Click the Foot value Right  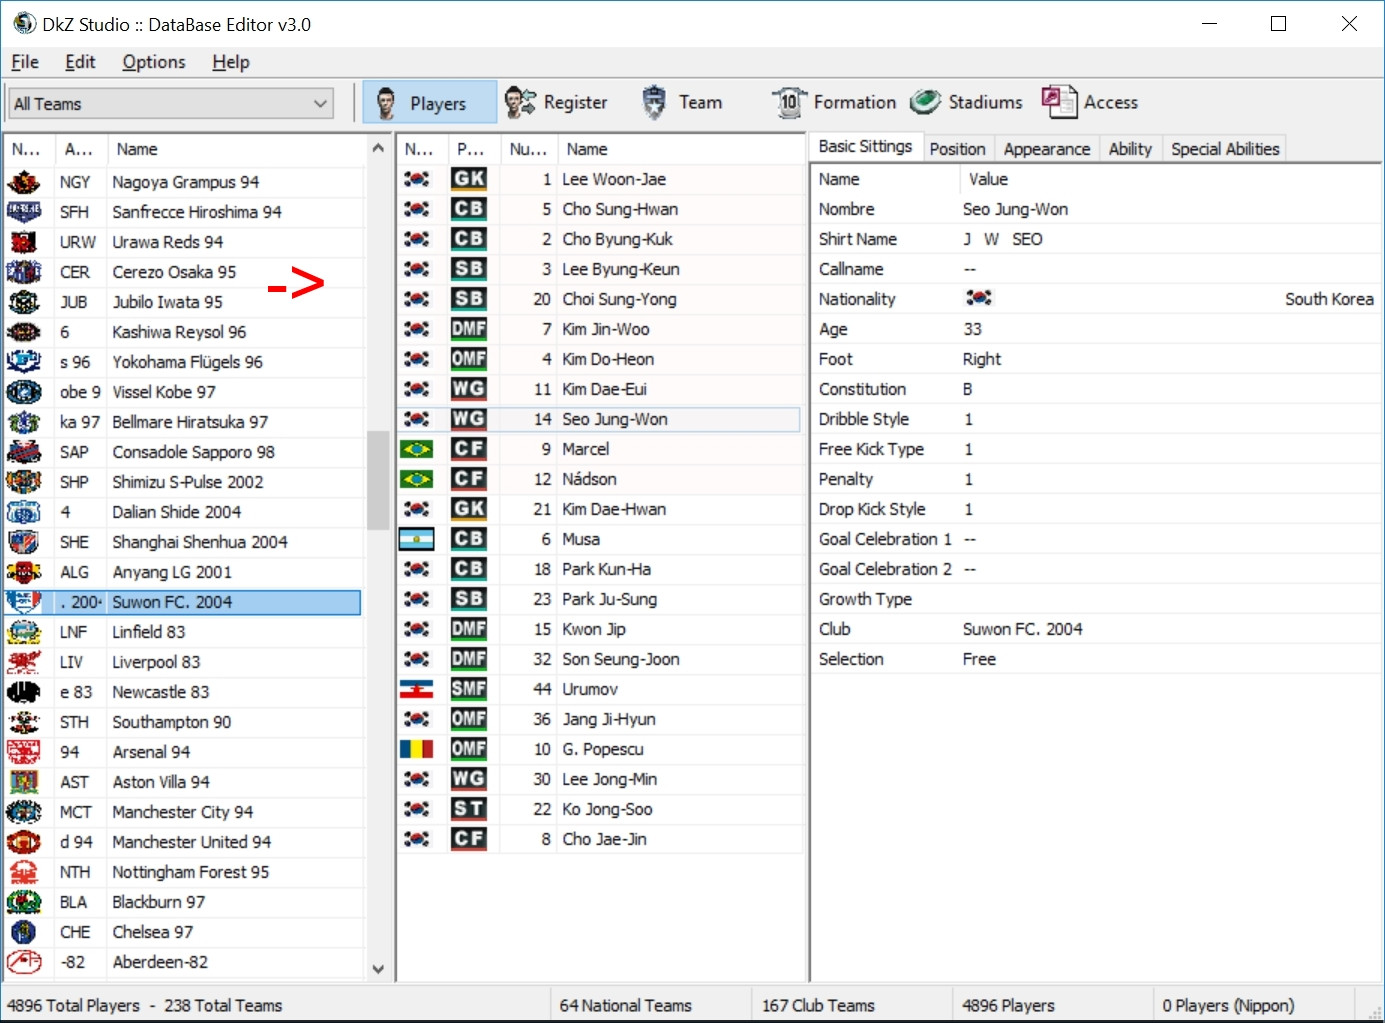point(981,359)
